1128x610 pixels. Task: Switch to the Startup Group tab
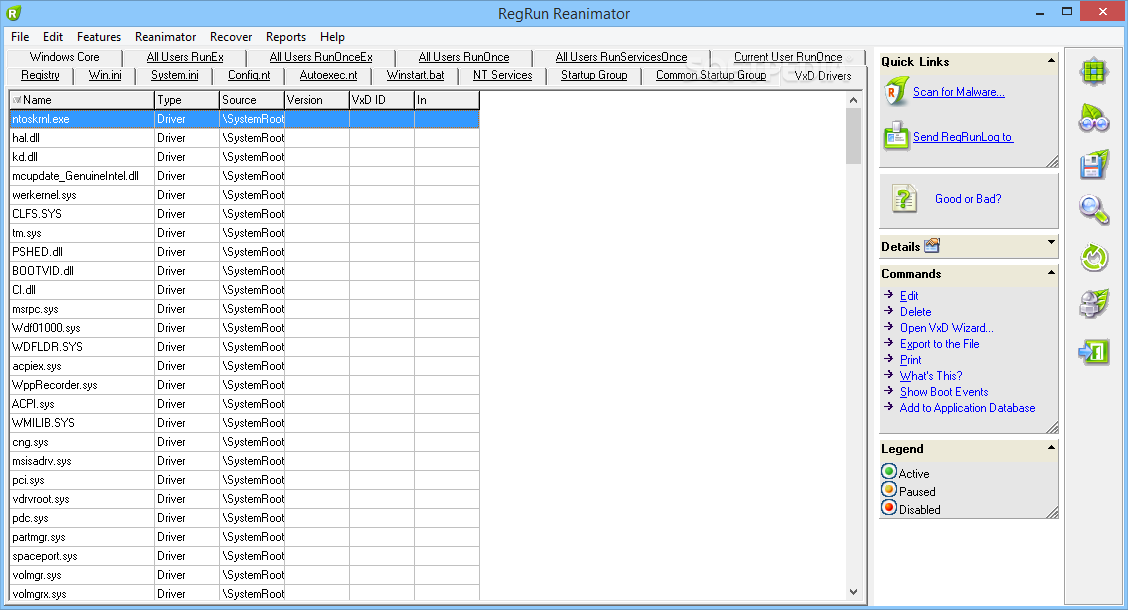point(593,75)
